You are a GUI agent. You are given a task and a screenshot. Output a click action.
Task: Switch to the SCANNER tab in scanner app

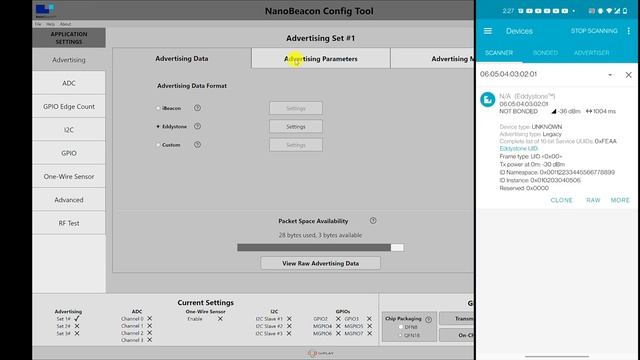tap(499, 53)
